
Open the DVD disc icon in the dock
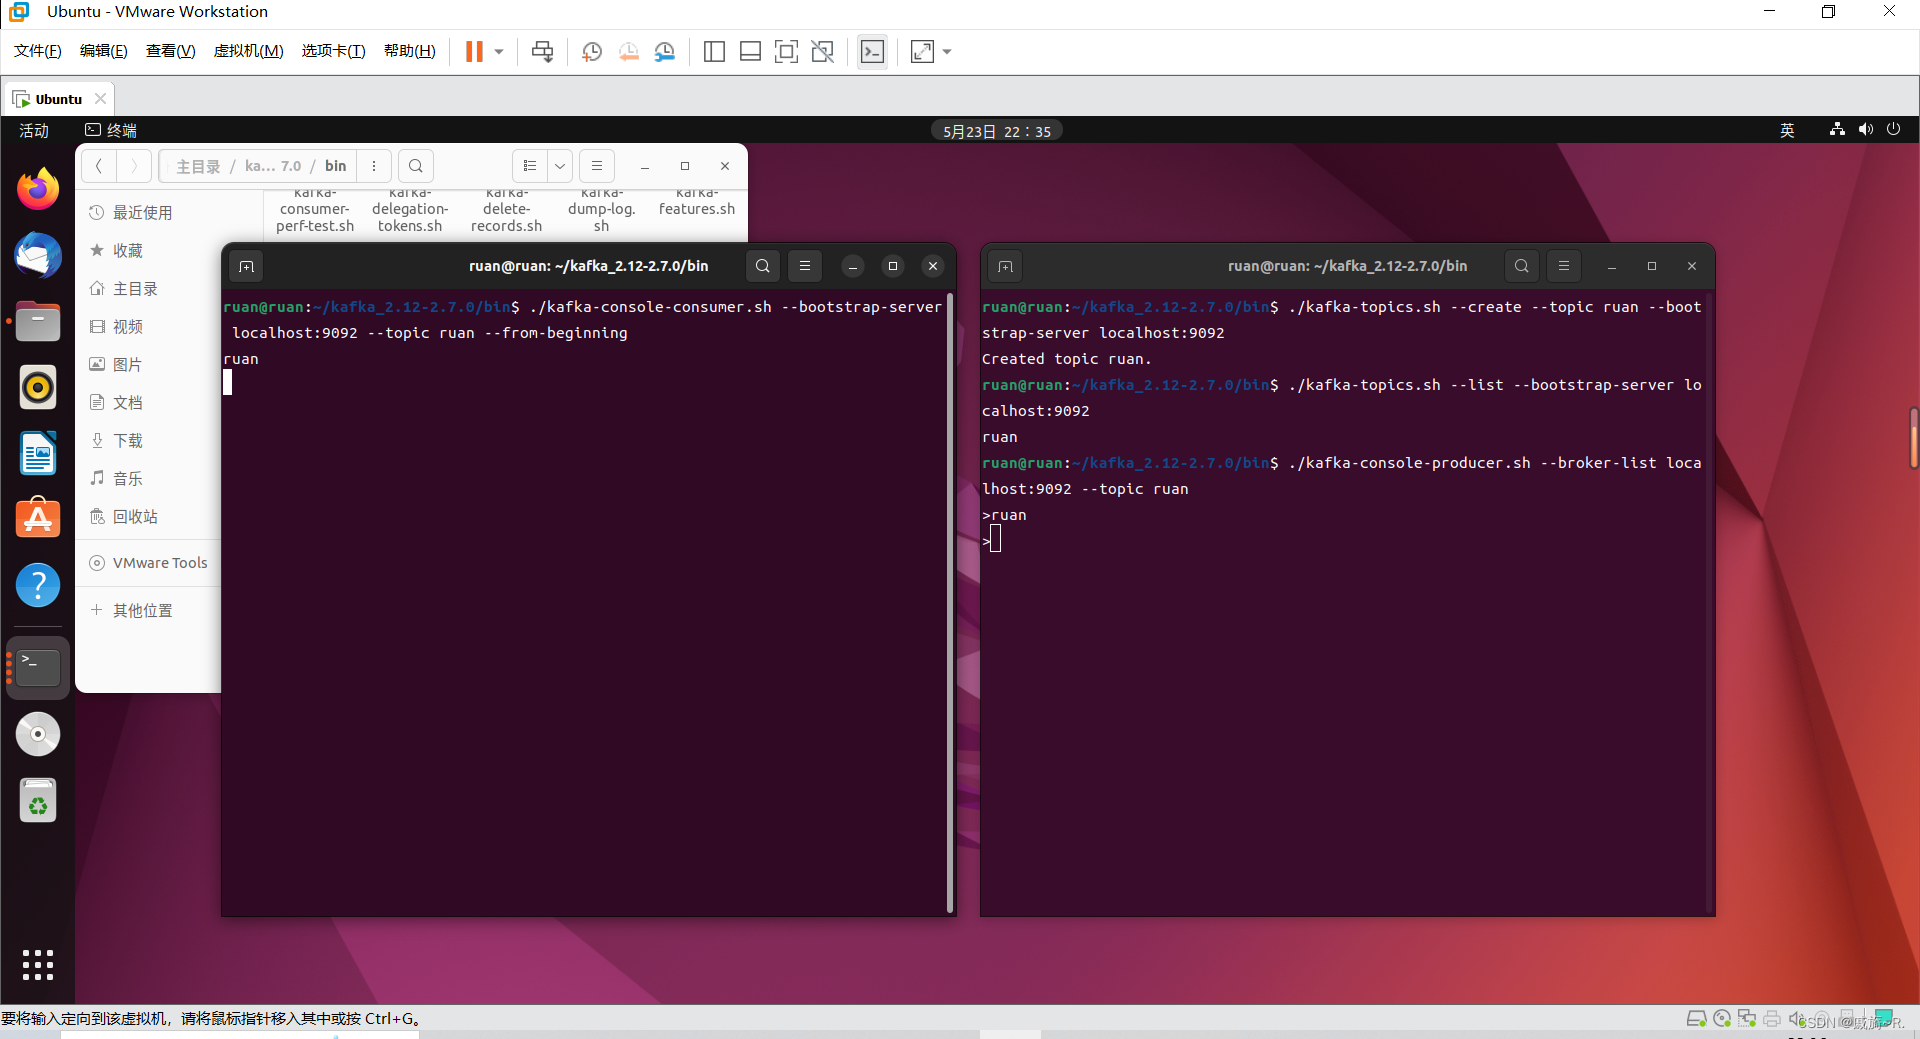point(38,734)
